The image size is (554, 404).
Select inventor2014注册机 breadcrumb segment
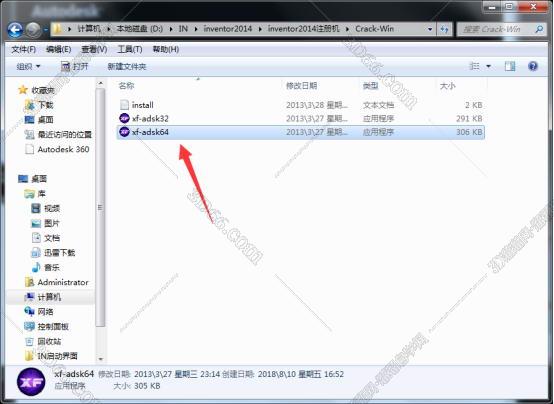(303, 29)
